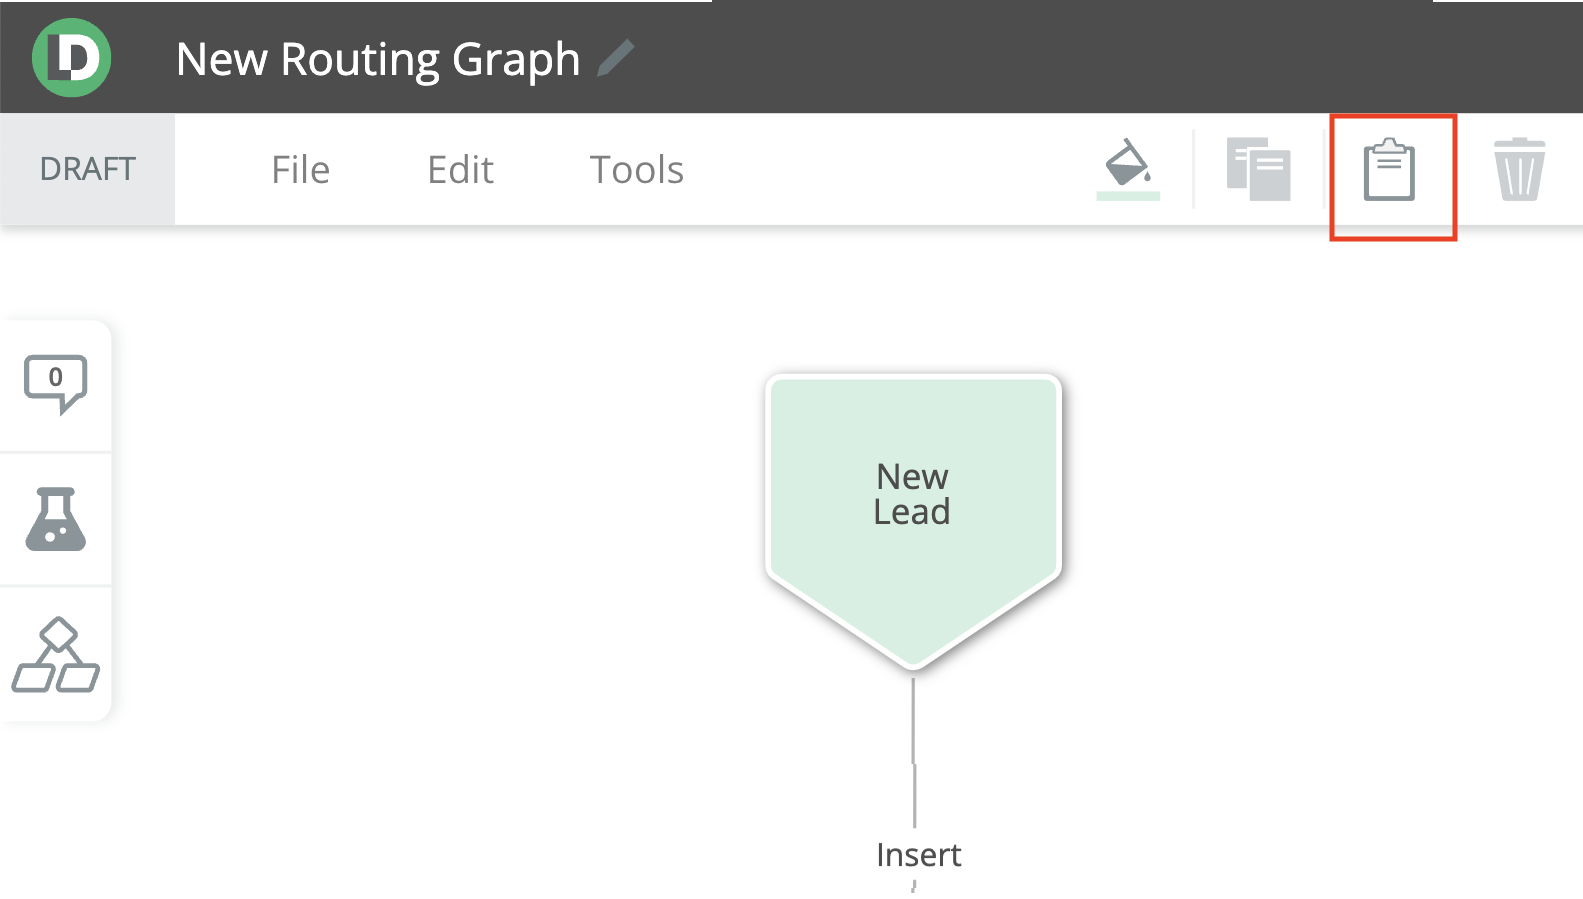1583x899 pixels.
Task: Click the green color bar under paint bucket
Action: tap(1128, 196)
